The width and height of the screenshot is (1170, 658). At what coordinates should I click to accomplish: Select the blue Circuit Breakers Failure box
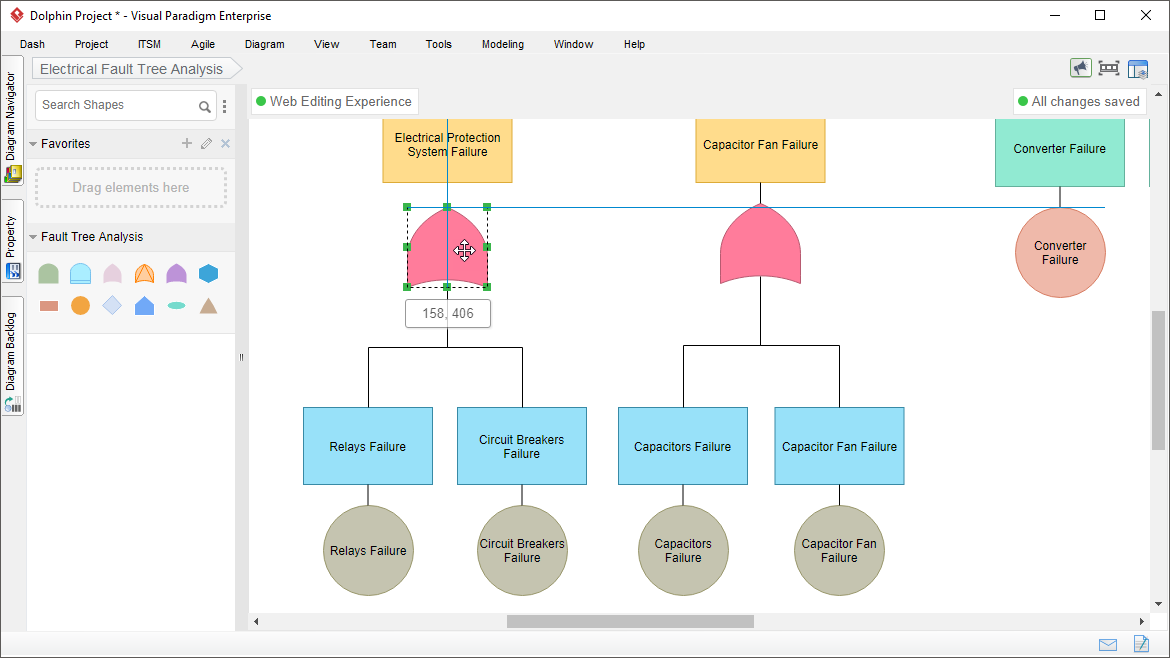coord(522,446)
